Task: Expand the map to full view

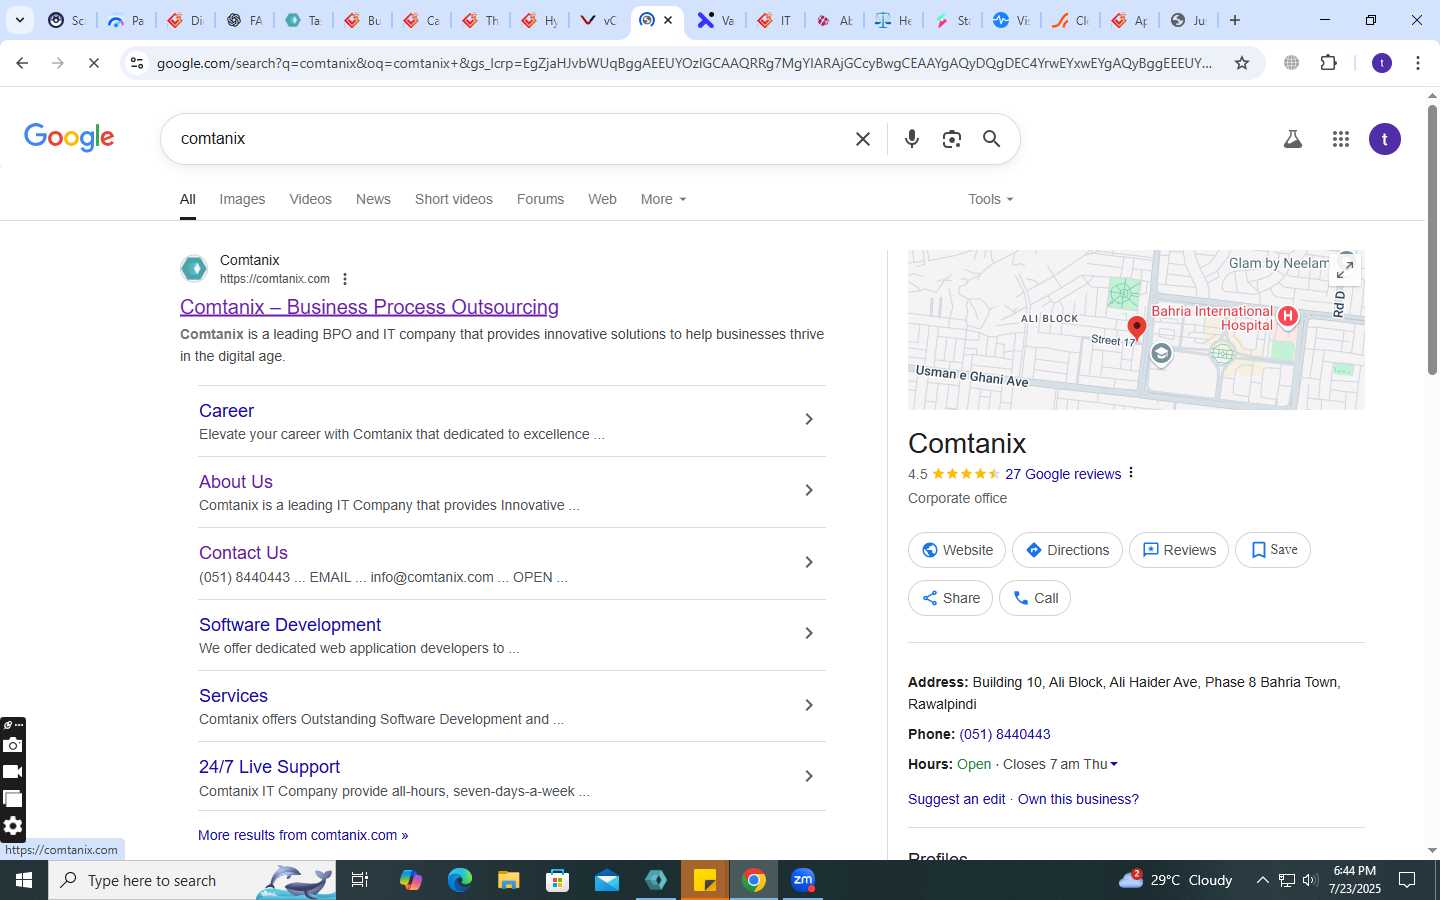Action: (1345, 269)
